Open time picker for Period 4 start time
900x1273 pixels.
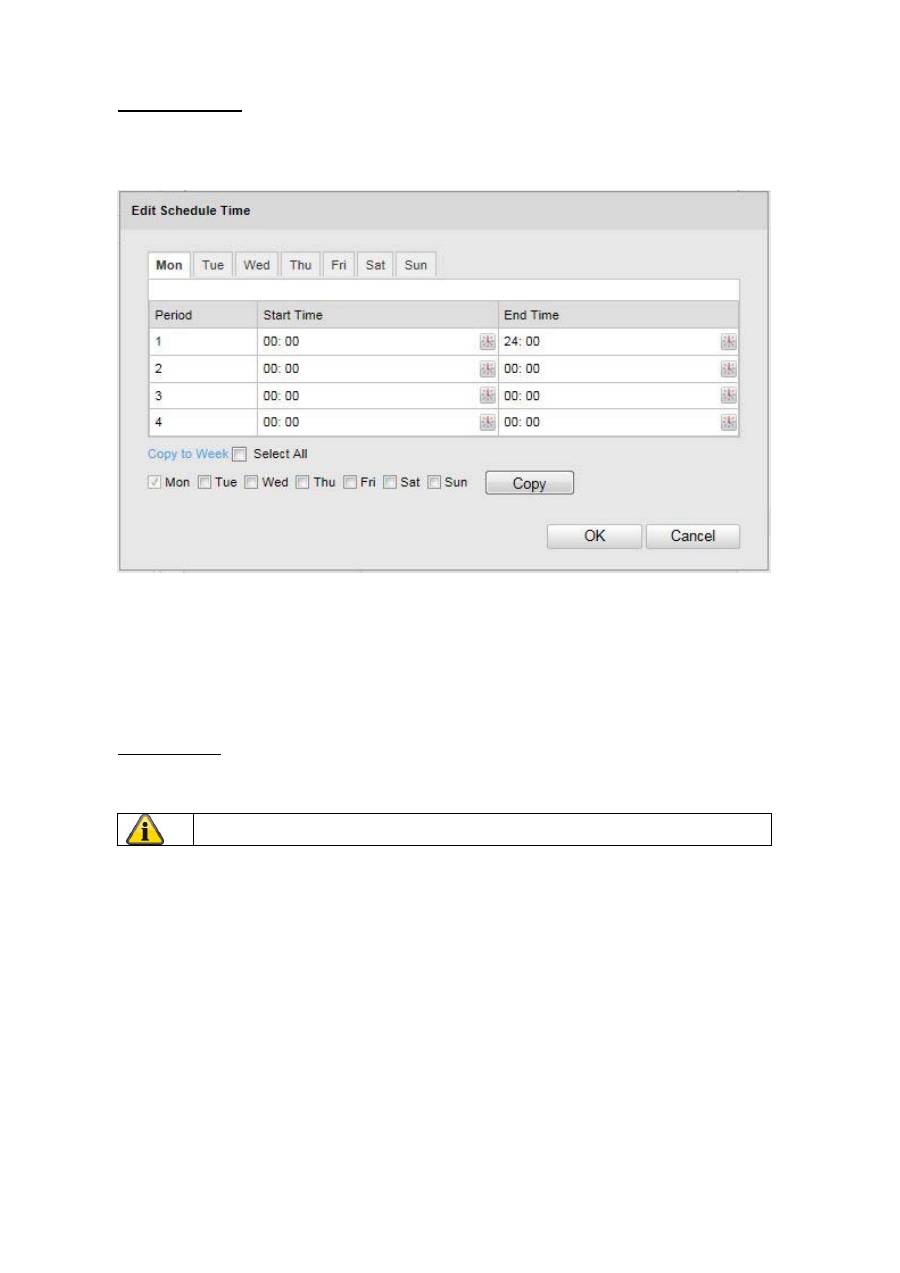pos(487,422)
